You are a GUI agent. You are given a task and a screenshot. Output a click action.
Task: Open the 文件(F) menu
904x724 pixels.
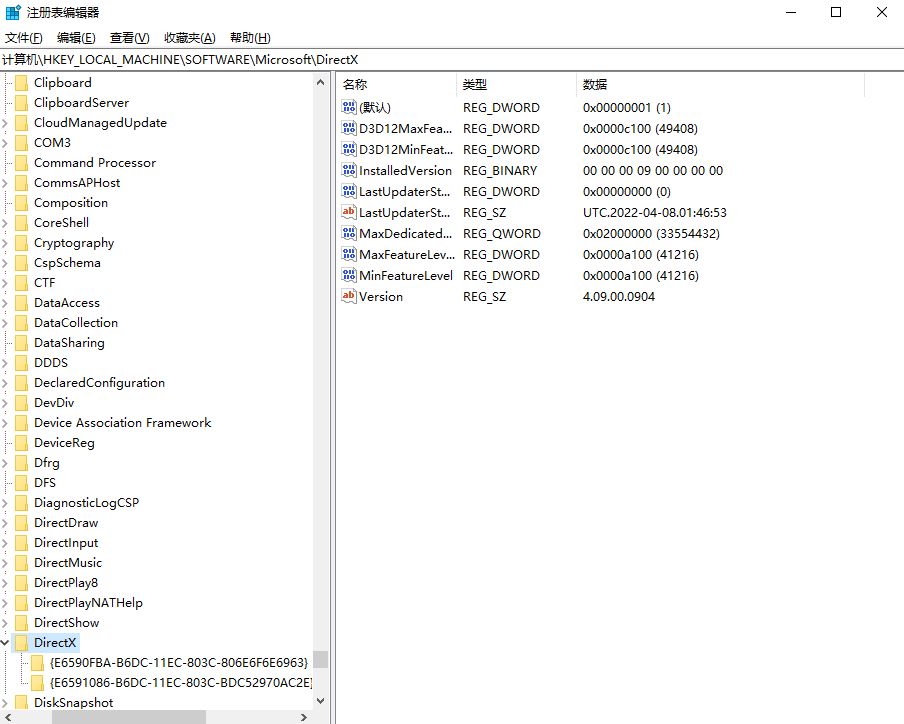pyautogui.click(x=24, y=37)
